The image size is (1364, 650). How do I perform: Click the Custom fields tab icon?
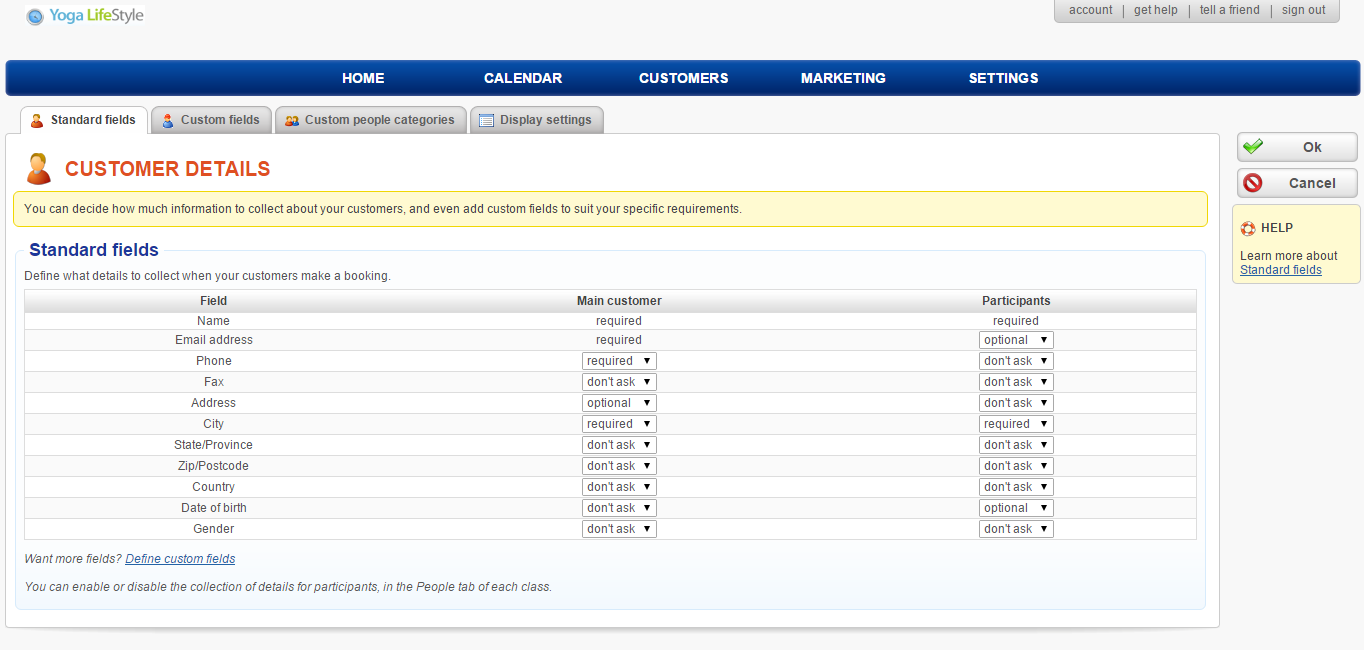(x=168, y=120)
